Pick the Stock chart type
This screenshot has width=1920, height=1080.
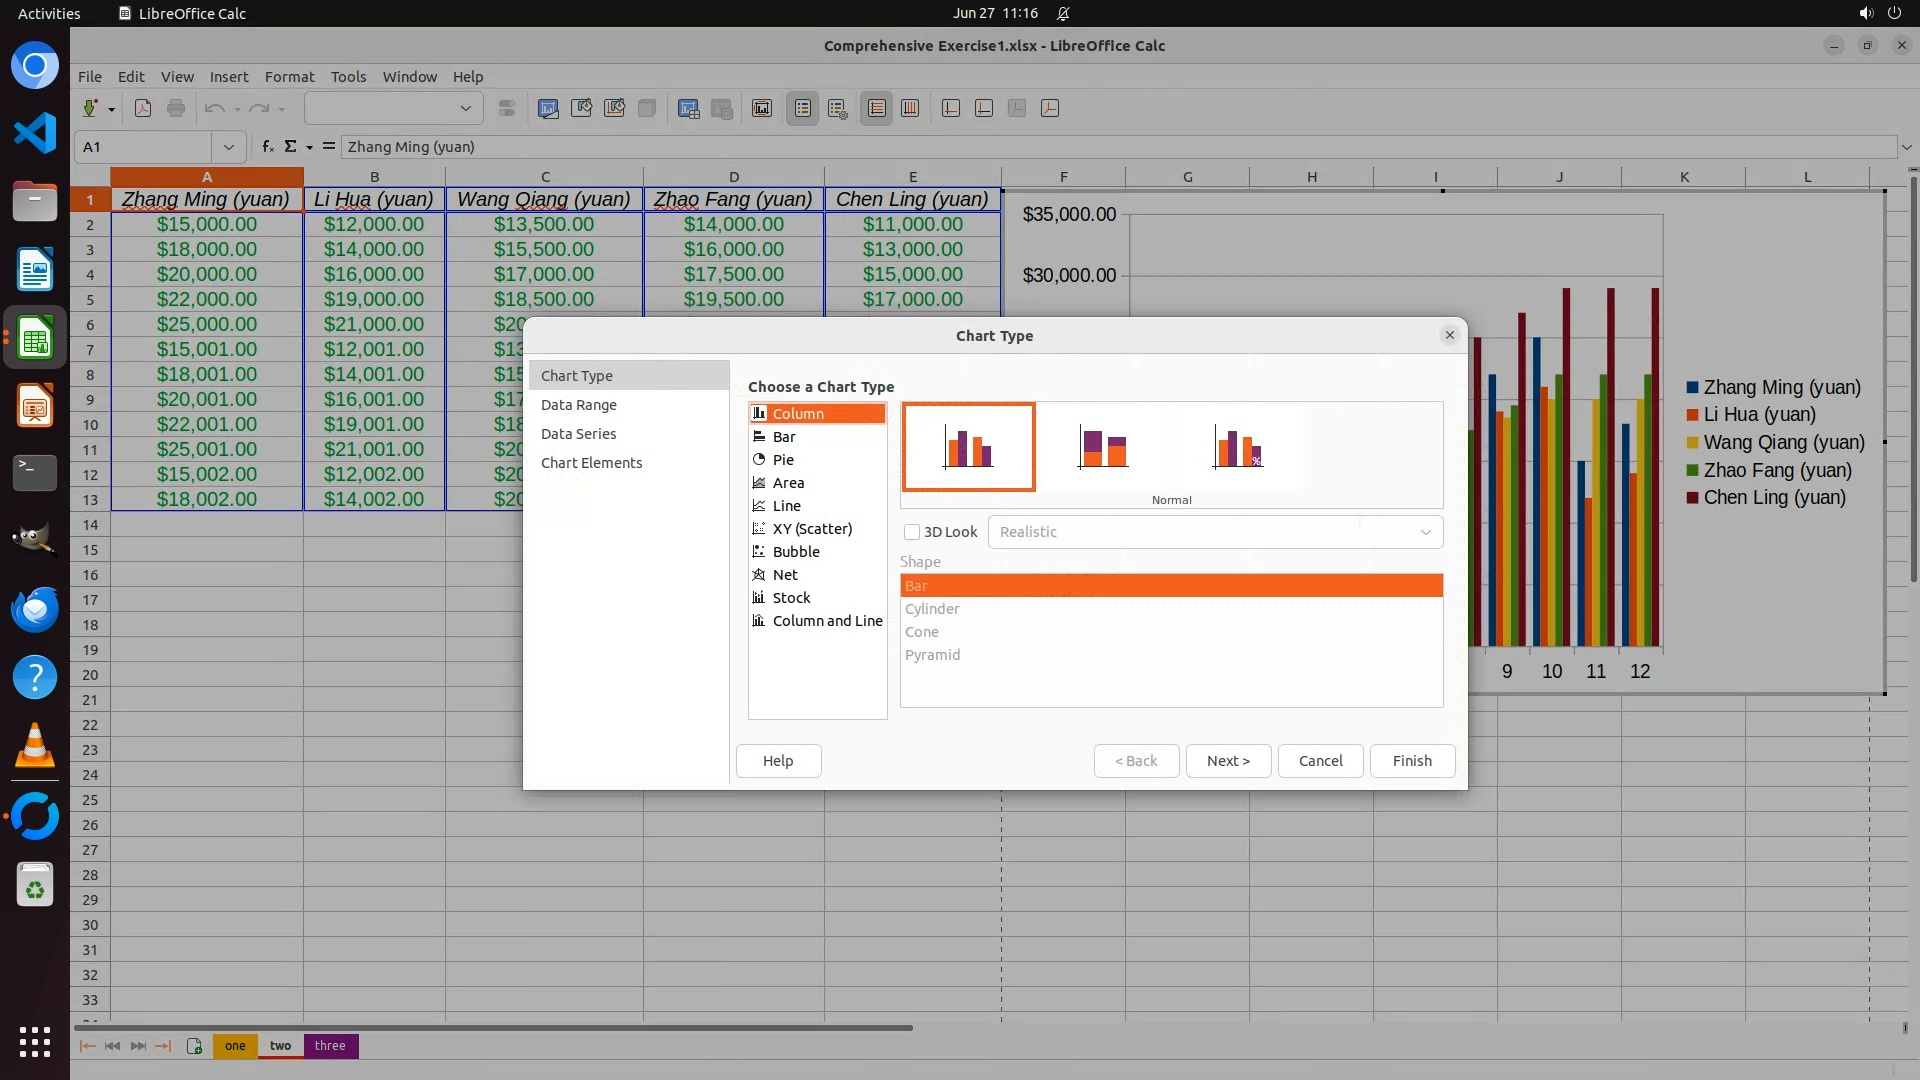791,598
